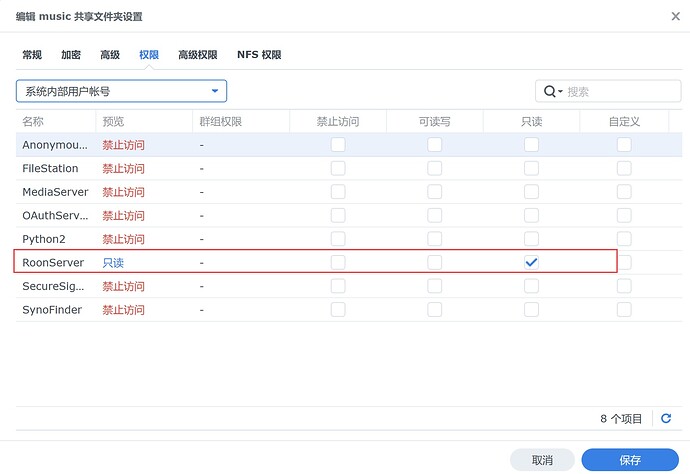Click the 禁止访问 column header
This screenshot has height=474, width=690.
(338, 121)
